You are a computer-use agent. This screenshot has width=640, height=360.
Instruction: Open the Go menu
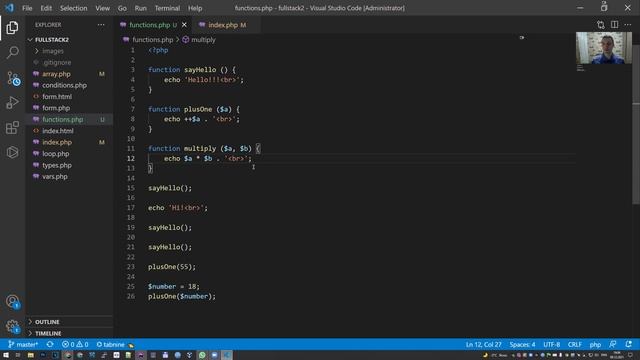pos(122,8)
